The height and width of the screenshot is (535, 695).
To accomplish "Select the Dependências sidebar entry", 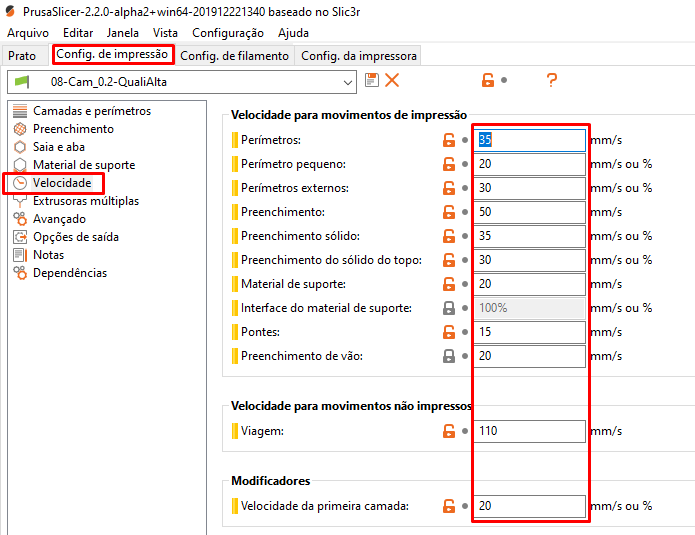I will tap(70, 273).
